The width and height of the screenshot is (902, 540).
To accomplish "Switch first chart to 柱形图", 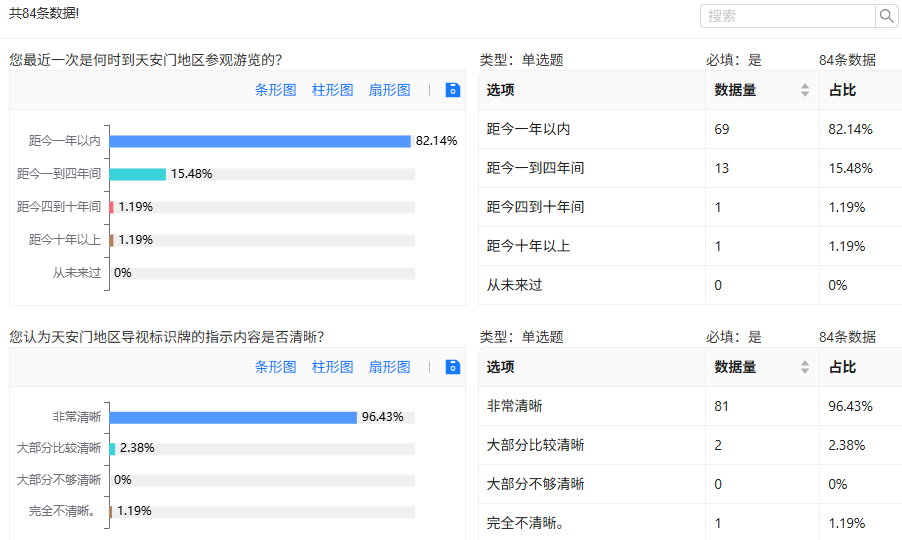I will [332, 90].
